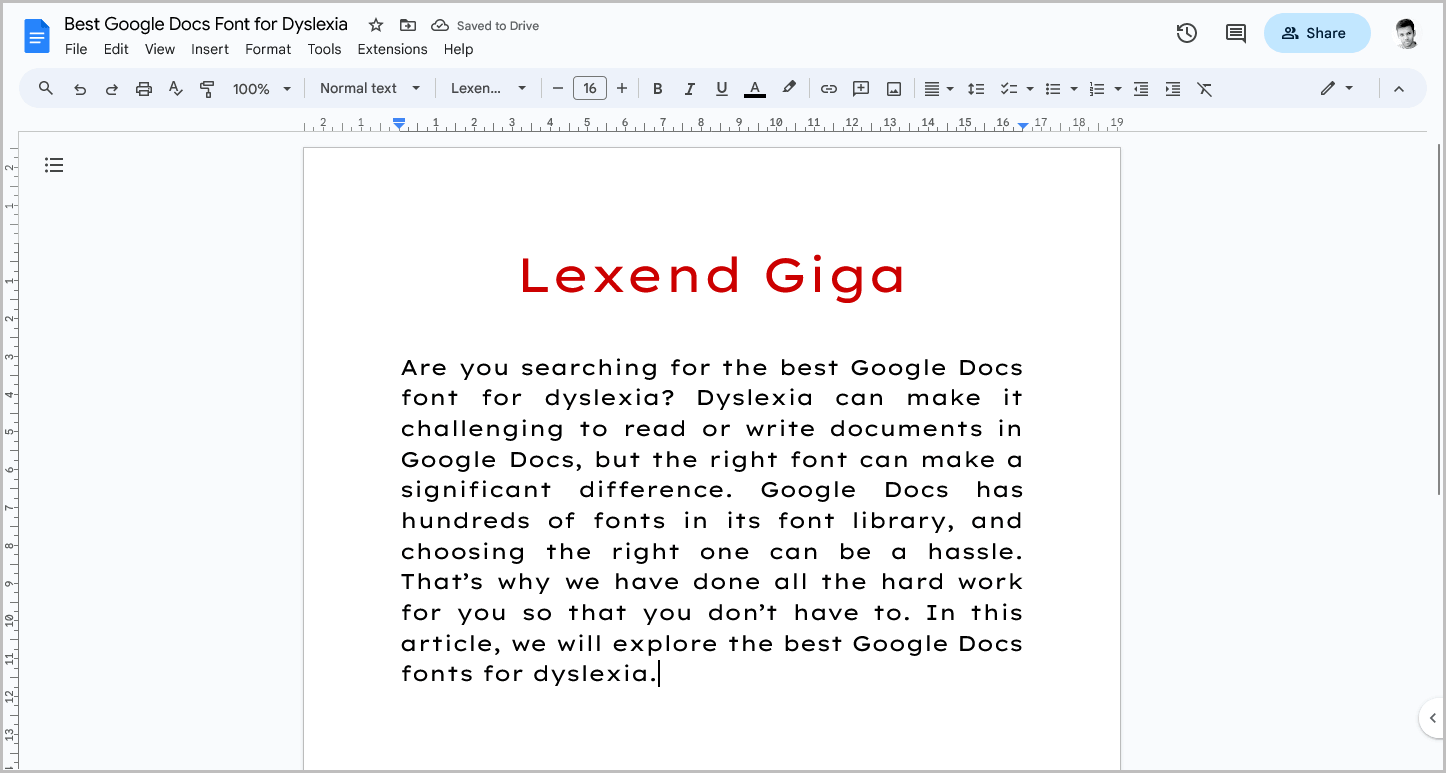This screenshot has width=1446, height=773.
Task: Insert a checklist
Action: (1009, 89)
